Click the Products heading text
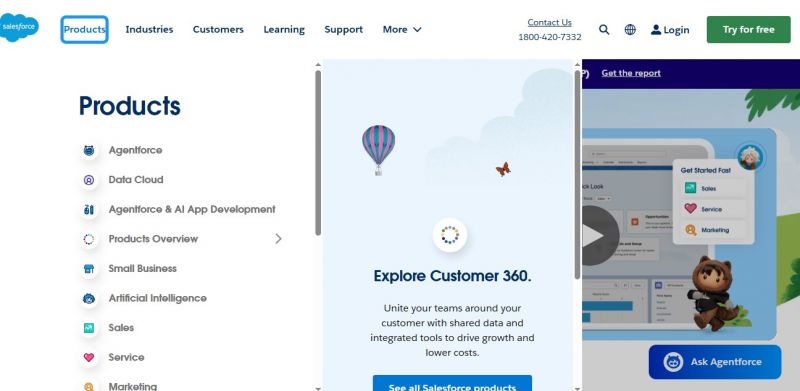 [130, 106]
